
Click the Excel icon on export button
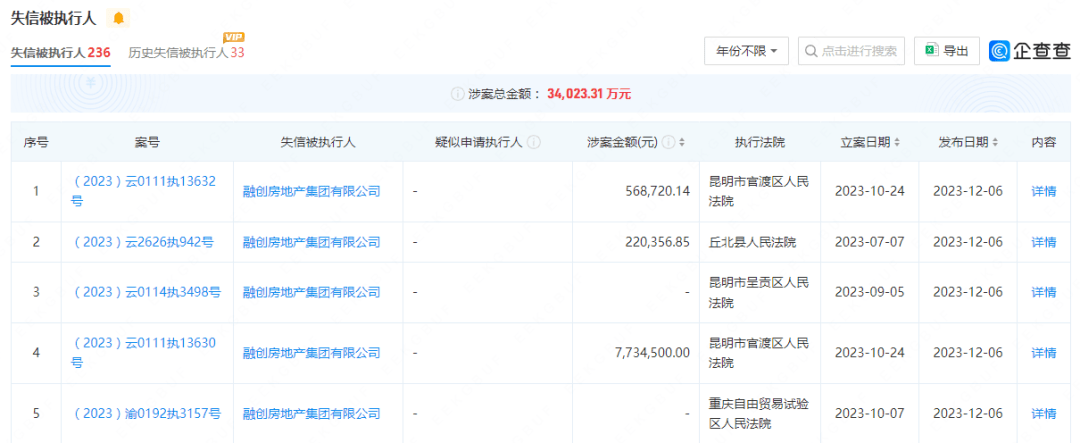click(932, 51)
